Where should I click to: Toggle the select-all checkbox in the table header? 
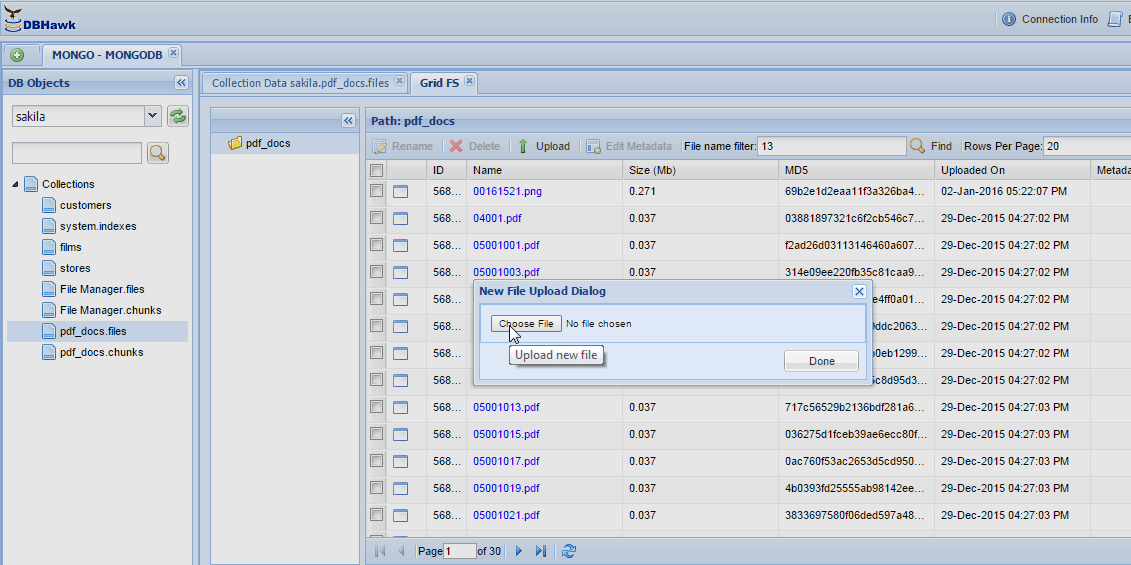click(x=376, y=170)
